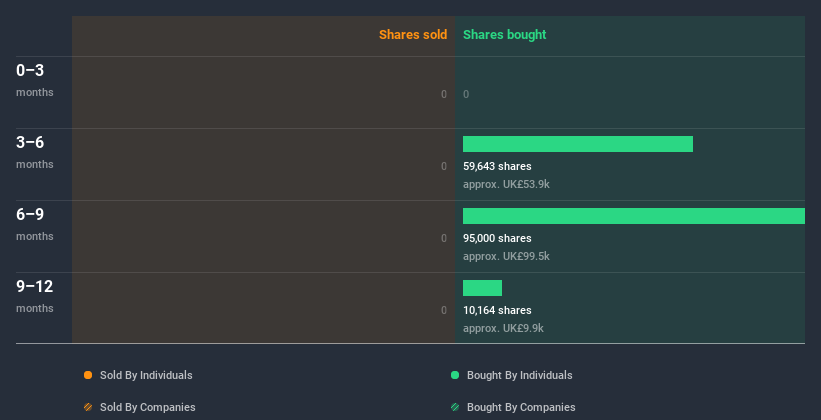The image size is (821, 420).
Task: Click the 6–9 months row label
Action: (35, 224)
